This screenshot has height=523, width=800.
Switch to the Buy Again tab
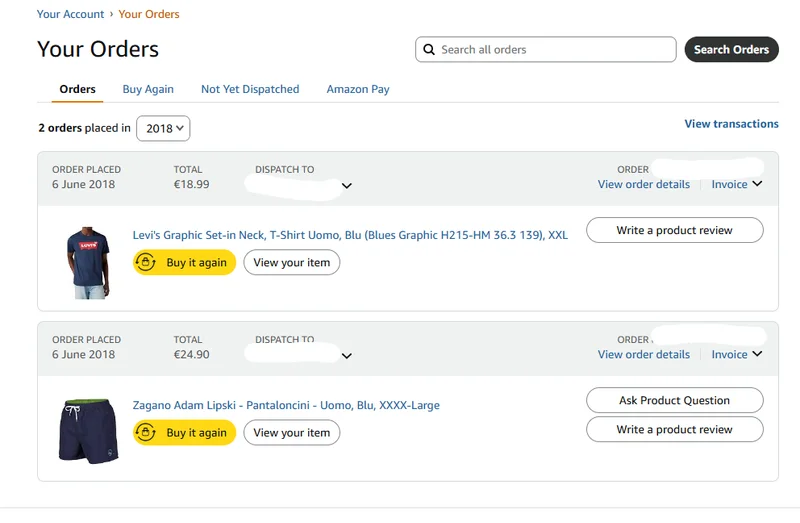148,89
